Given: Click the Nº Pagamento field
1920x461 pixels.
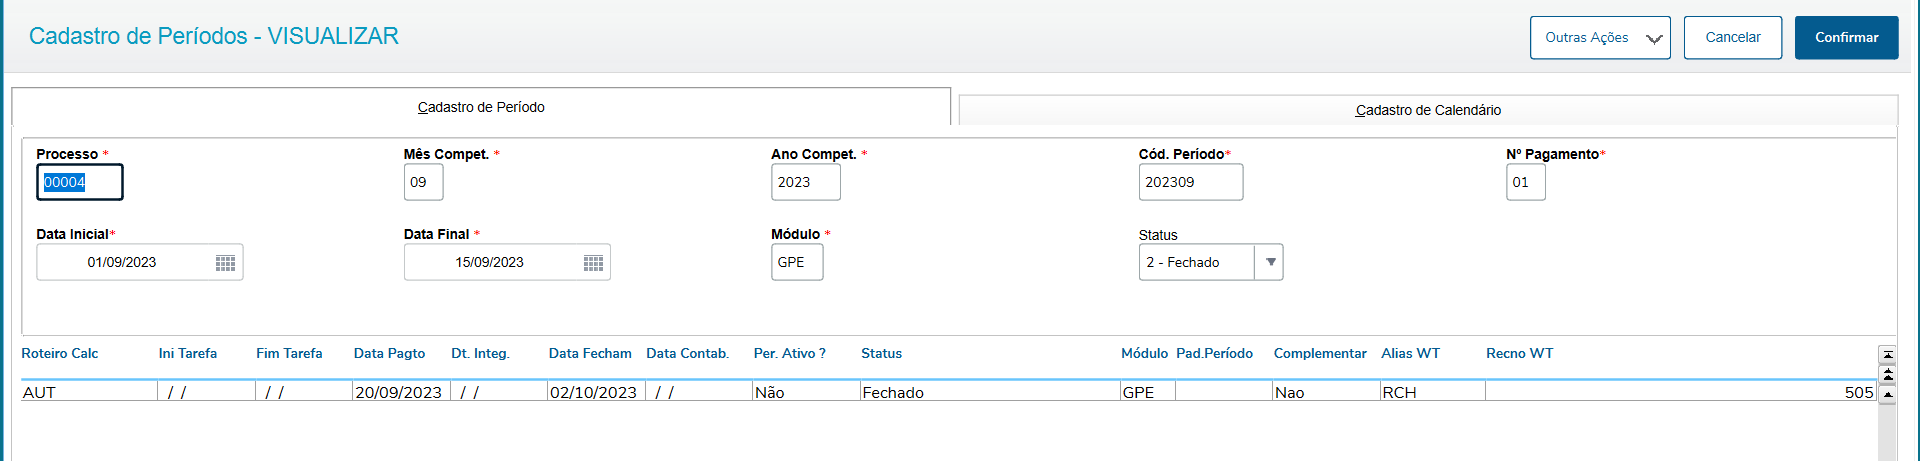Looking at the screenshot, I should click(x=1525, y=182).
